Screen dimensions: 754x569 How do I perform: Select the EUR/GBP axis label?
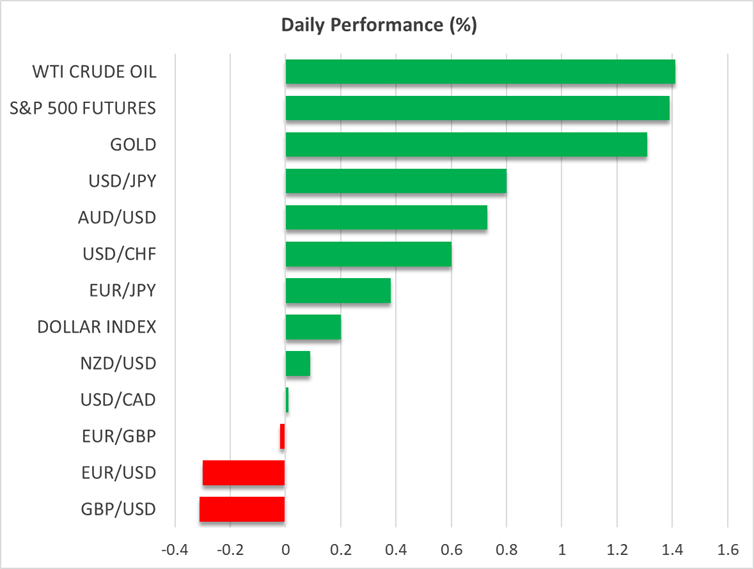[118, 436]
